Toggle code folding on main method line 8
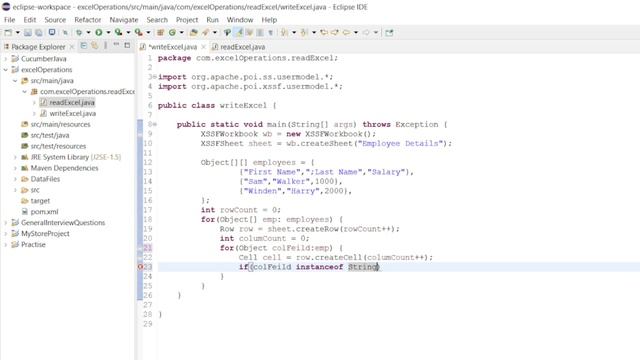Image resolution: width=640 pixels, height=360 pixels. (155, 124)
